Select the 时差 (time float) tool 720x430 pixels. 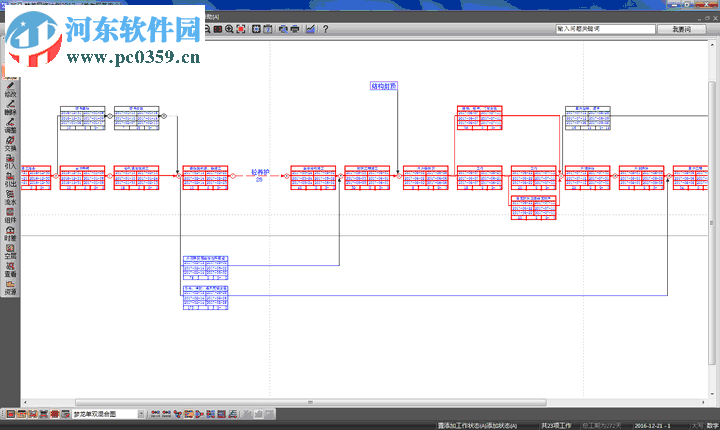(x=10, y=232)
